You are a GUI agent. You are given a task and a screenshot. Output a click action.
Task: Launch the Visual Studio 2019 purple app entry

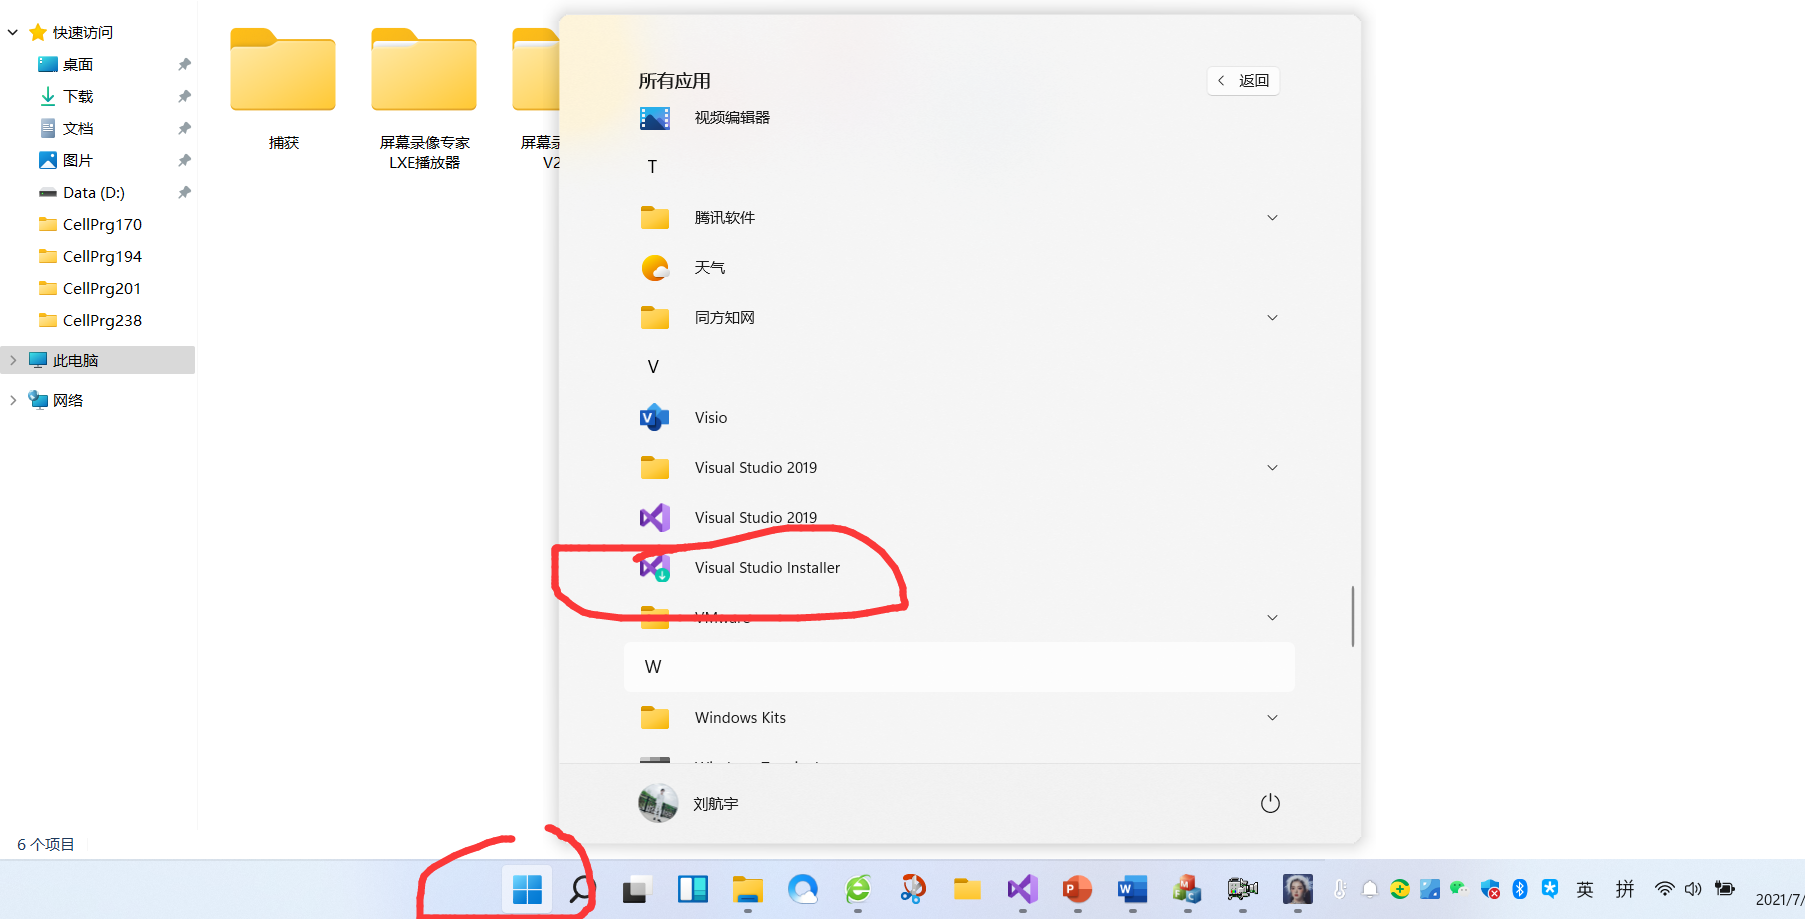959,518
